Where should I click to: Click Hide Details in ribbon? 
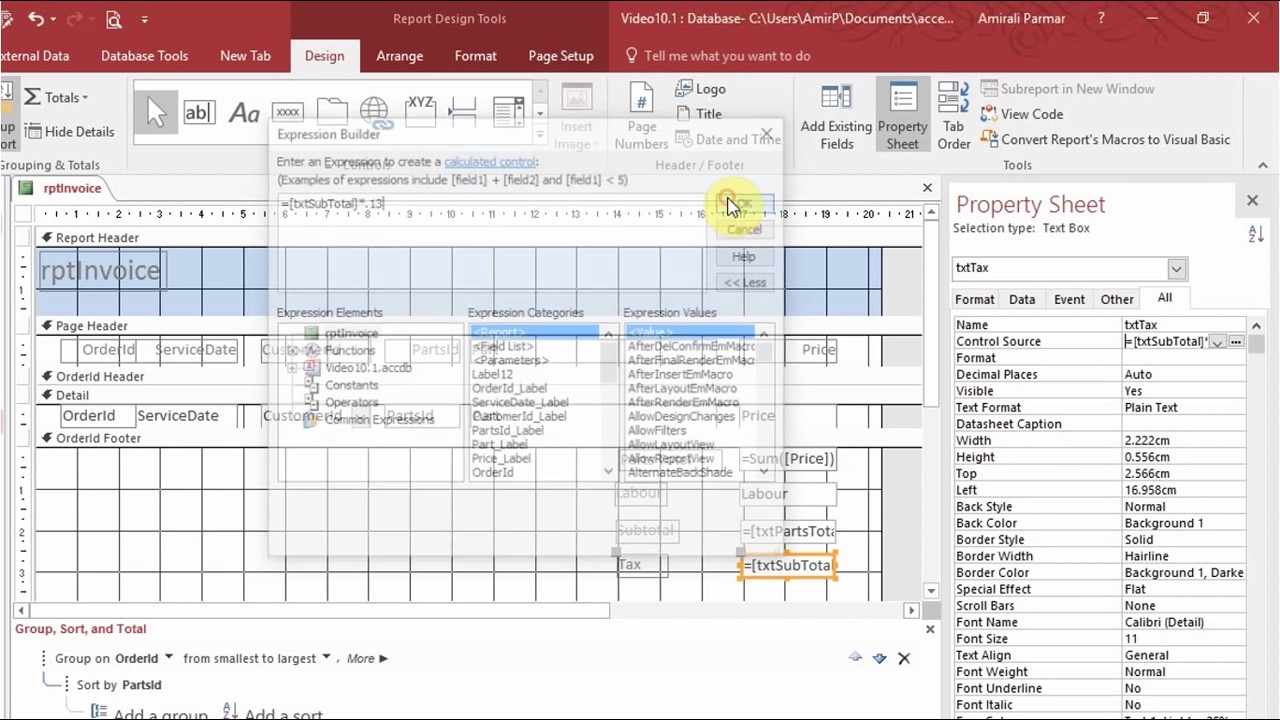click(69, 131)
